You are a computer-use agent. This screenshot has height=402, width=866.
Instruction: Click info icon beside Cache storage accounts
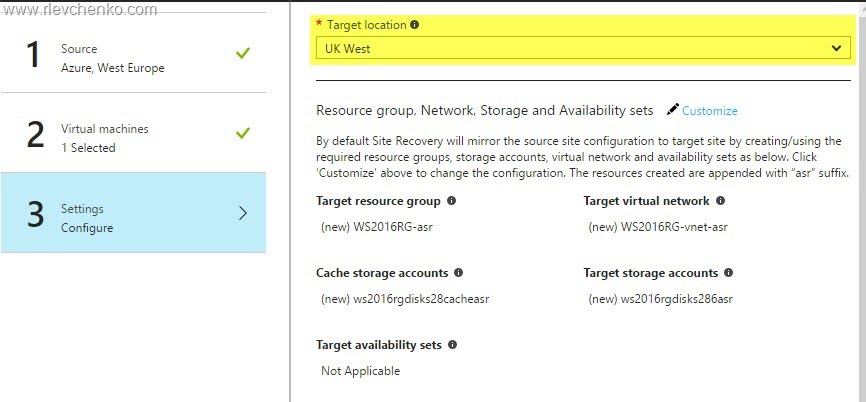pyautogui.click(x=458, y=272)
